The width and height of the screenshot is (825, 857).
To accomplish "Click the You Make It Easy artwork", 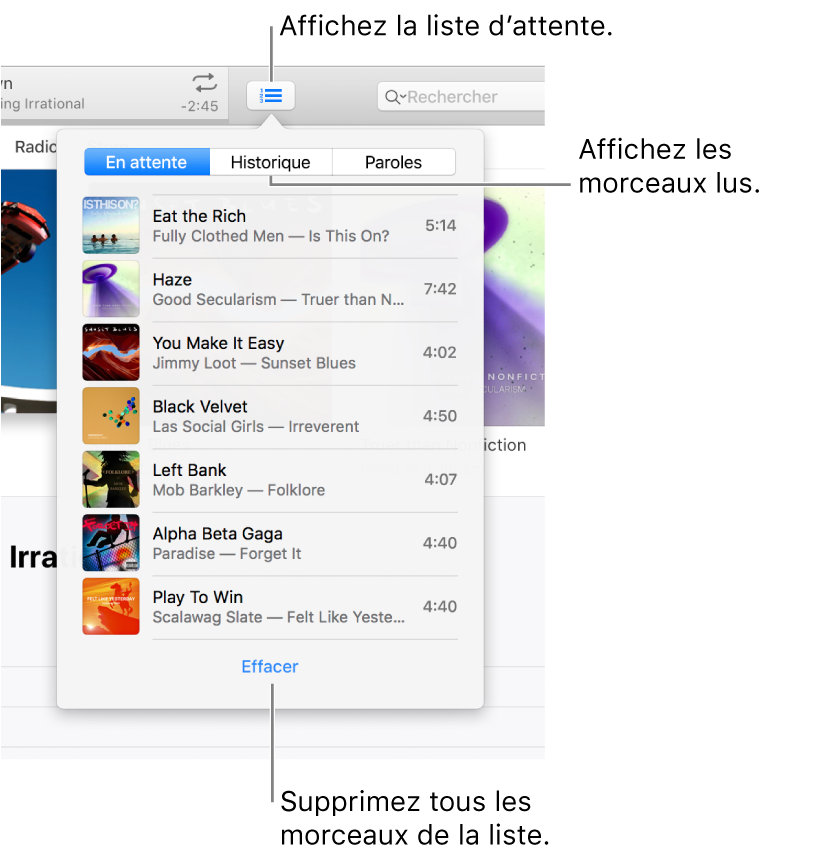I will coord(111,352).
